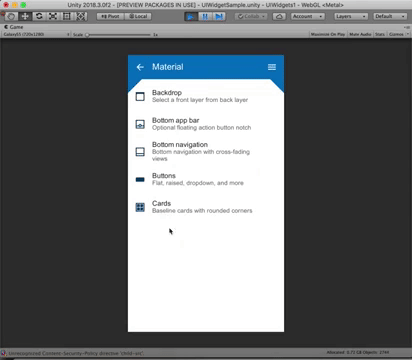Toggle Gizmos in Game view

[396, 34]
